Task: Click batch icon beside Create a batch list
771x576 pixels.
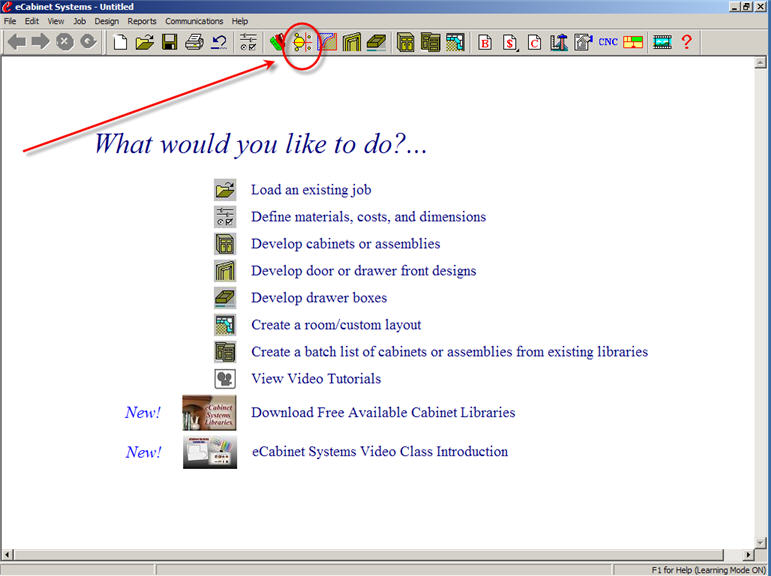Action: pos(225,352)
